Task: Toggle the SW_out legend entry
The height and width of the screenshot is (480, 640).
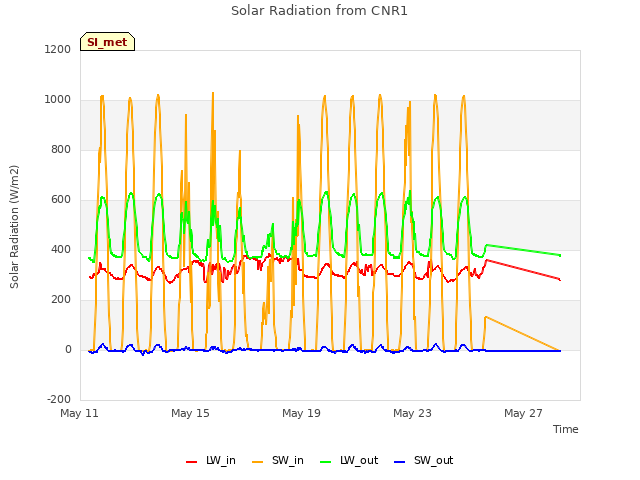Action: click(424, 461)
